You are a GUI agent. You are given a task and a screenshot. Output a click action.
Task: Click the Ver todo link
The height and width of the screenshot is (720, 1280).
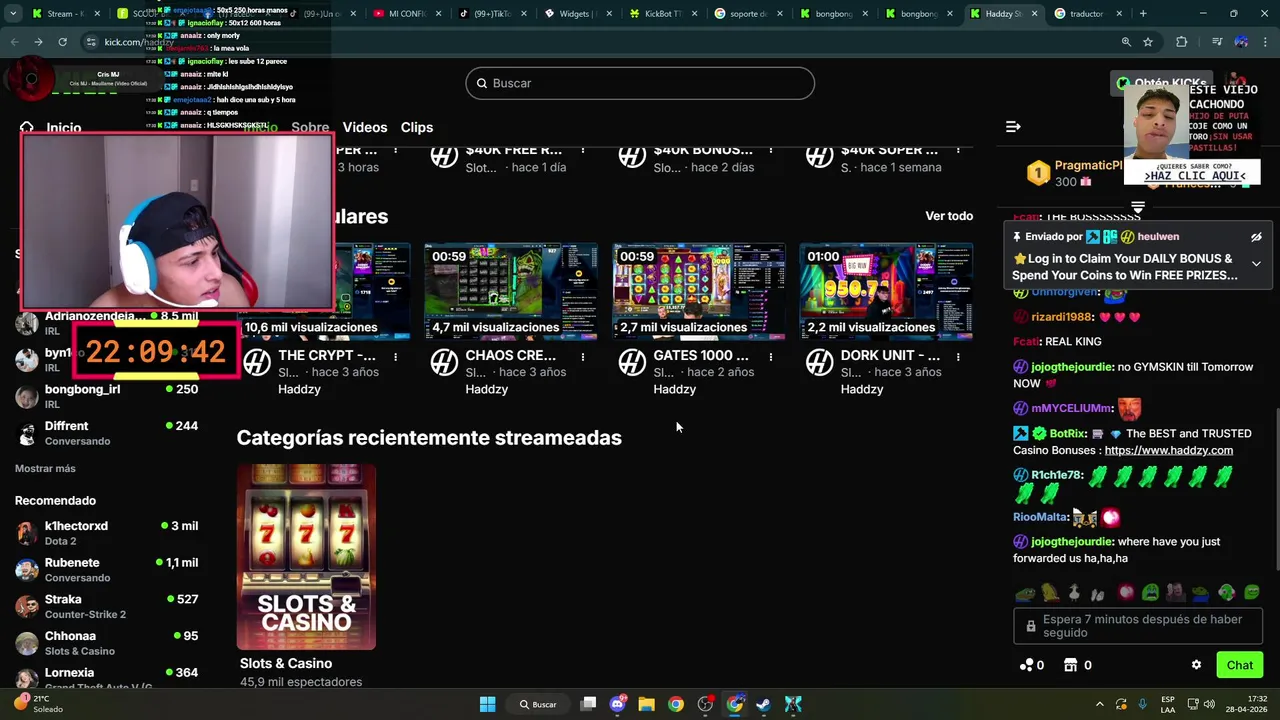pyautogui.click(x=949, y=216)
